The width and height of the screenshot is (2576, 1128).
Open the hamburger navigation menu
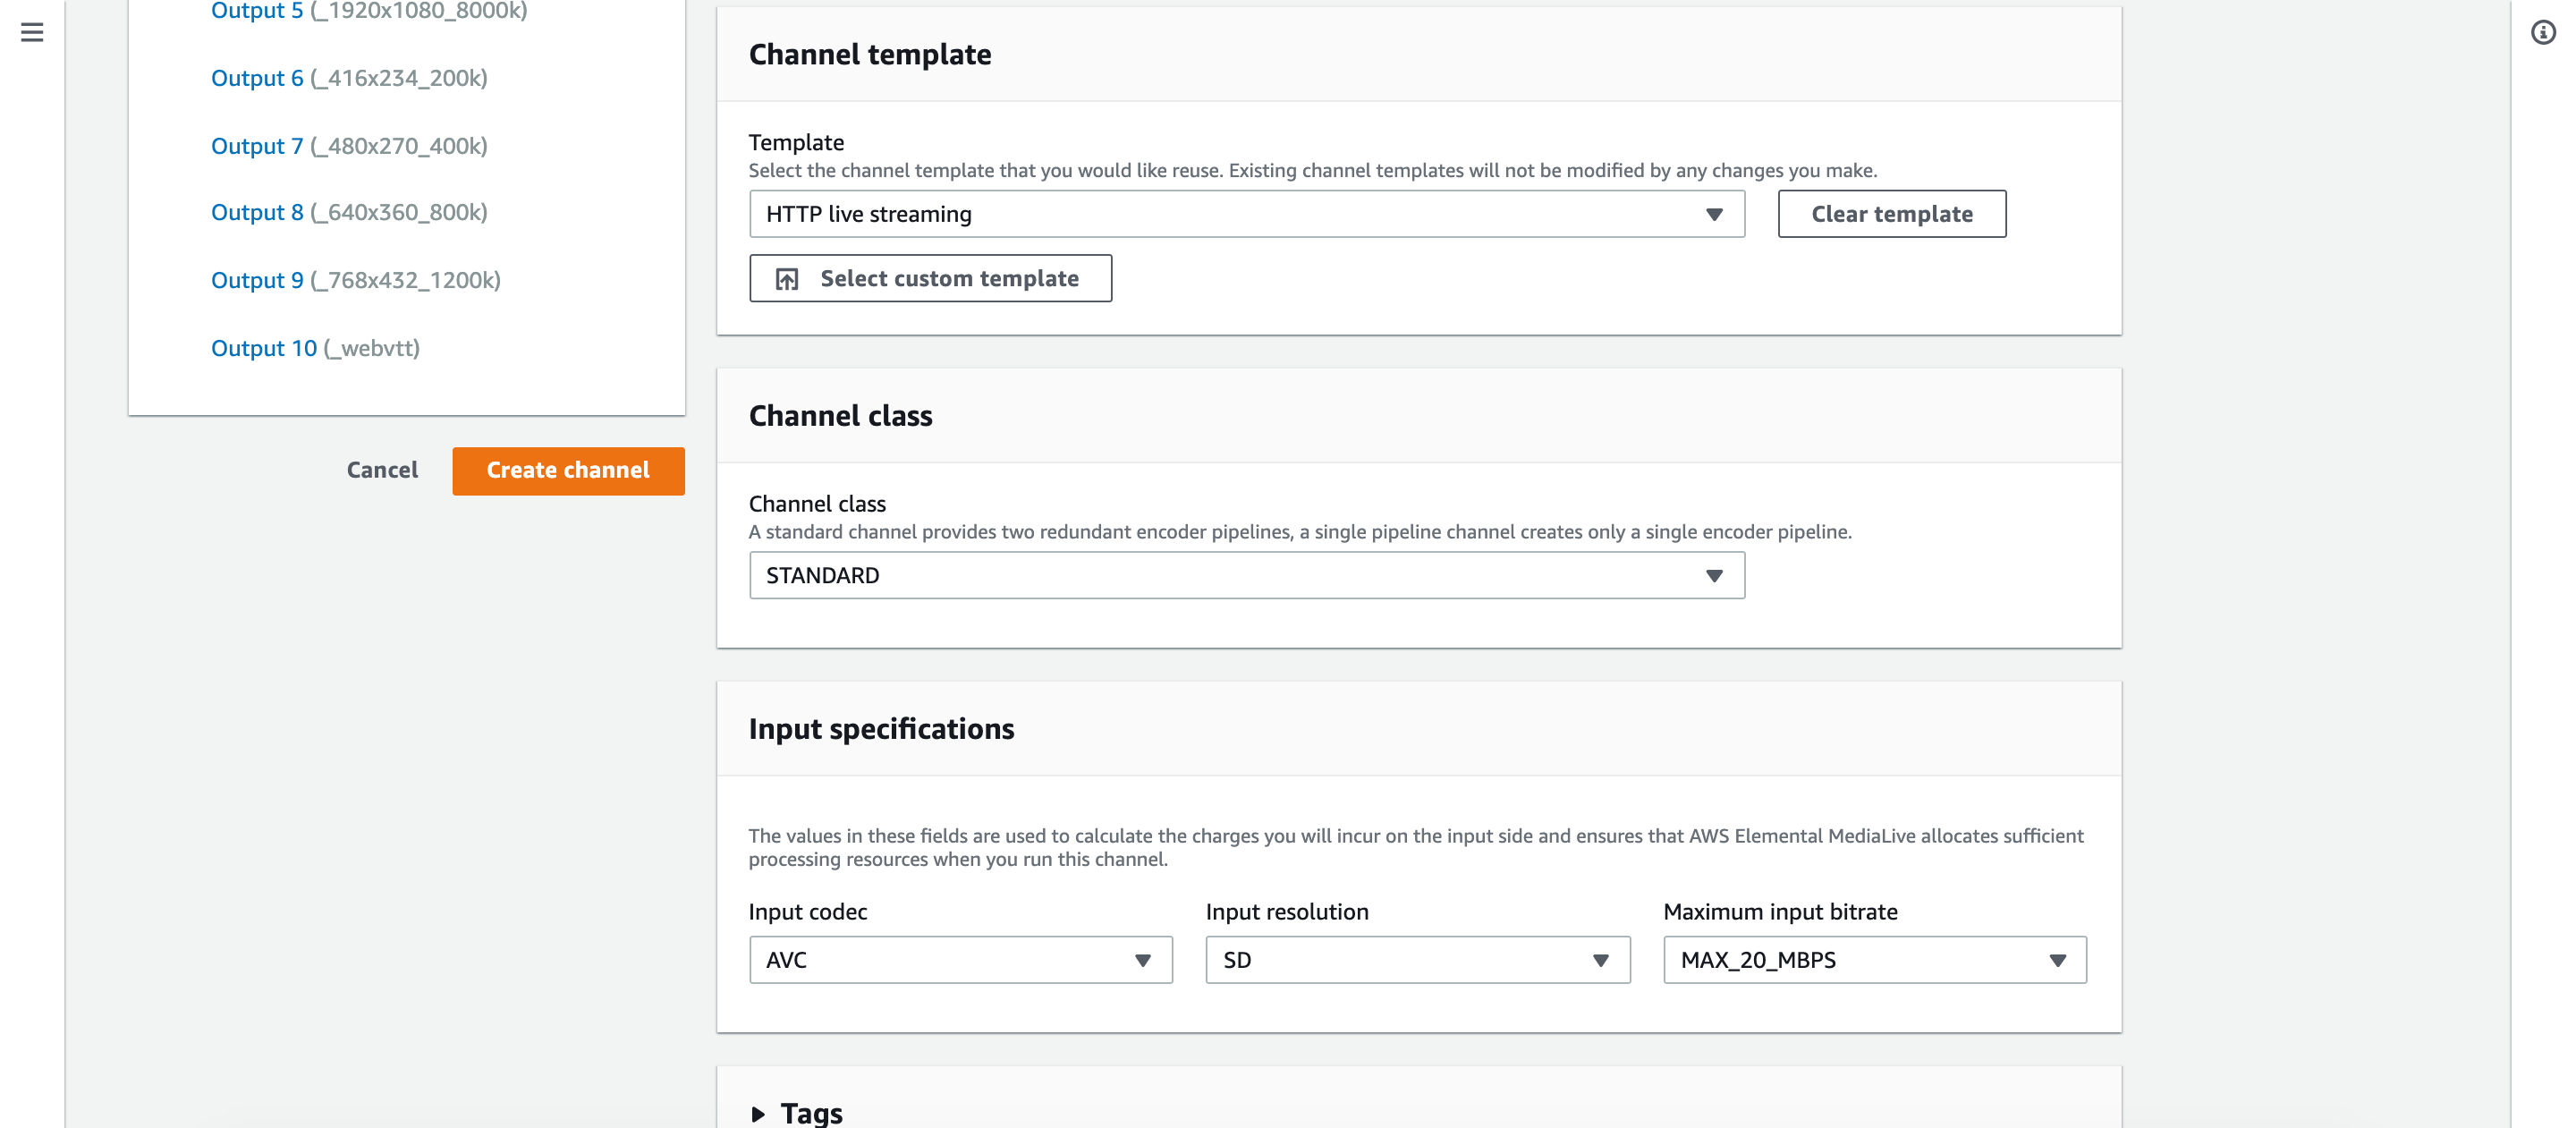click(x=32, y=32)
